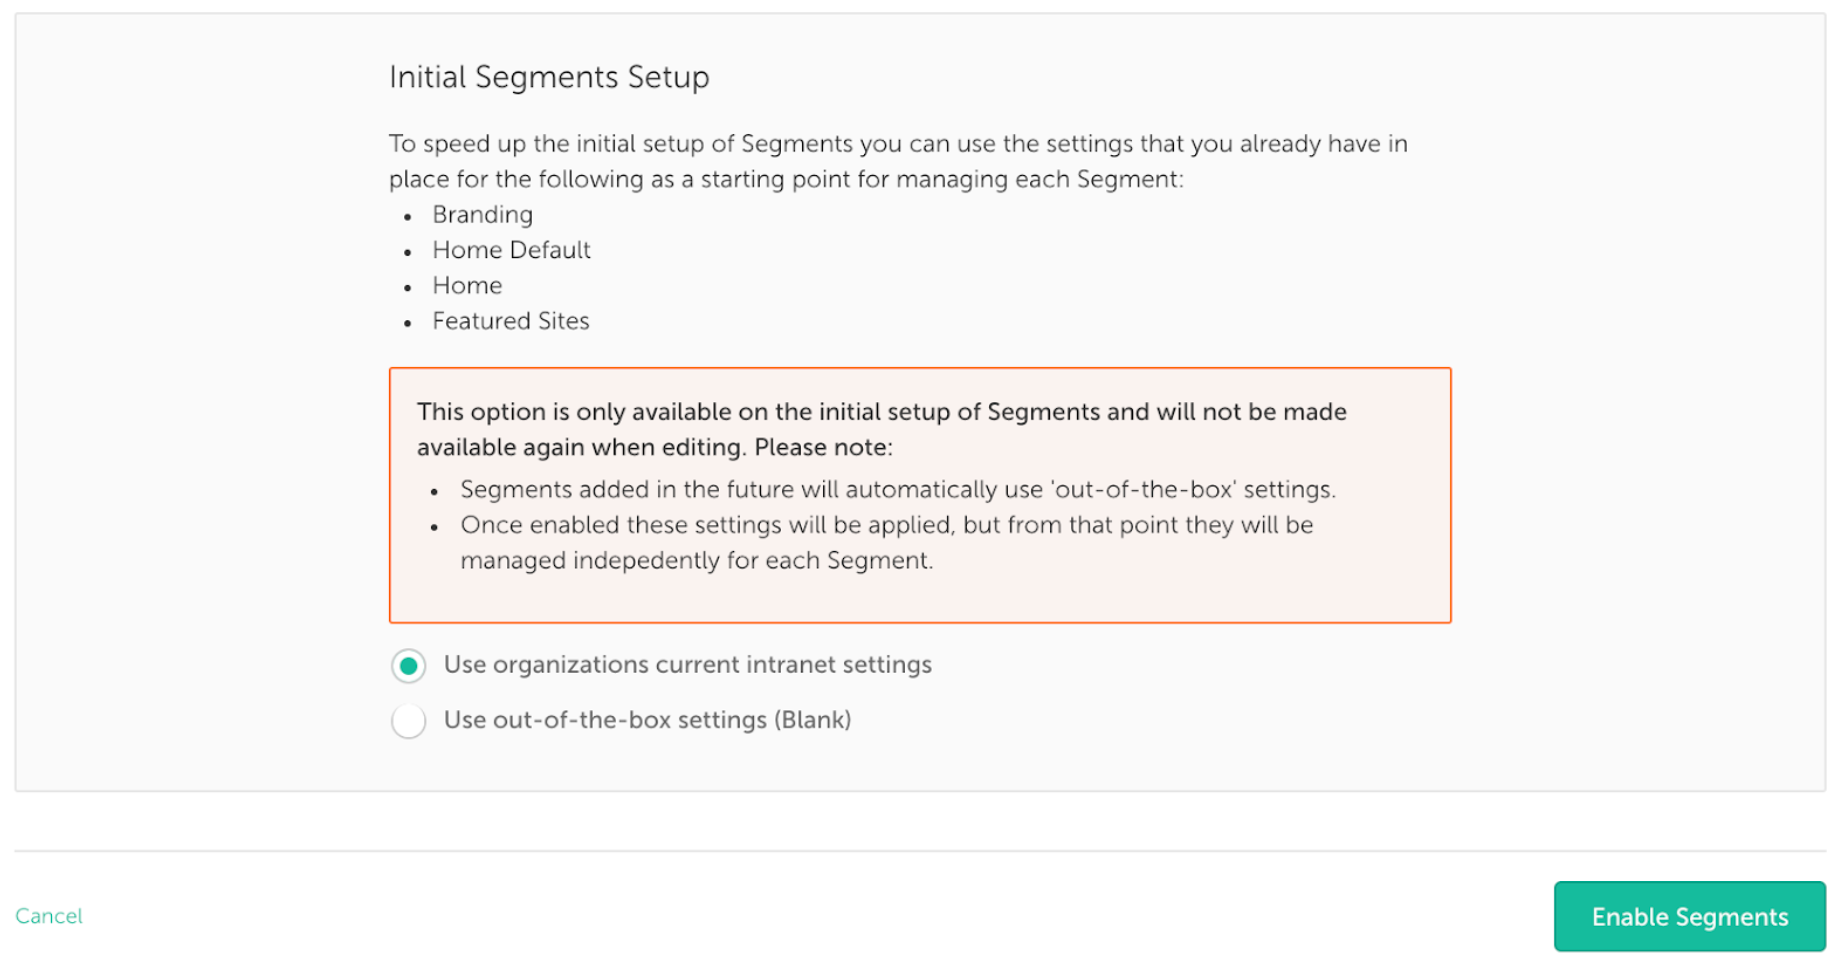Click the 'Segments added in the future' note
This screenshot has height=970, width=1846.
point(897,490)
